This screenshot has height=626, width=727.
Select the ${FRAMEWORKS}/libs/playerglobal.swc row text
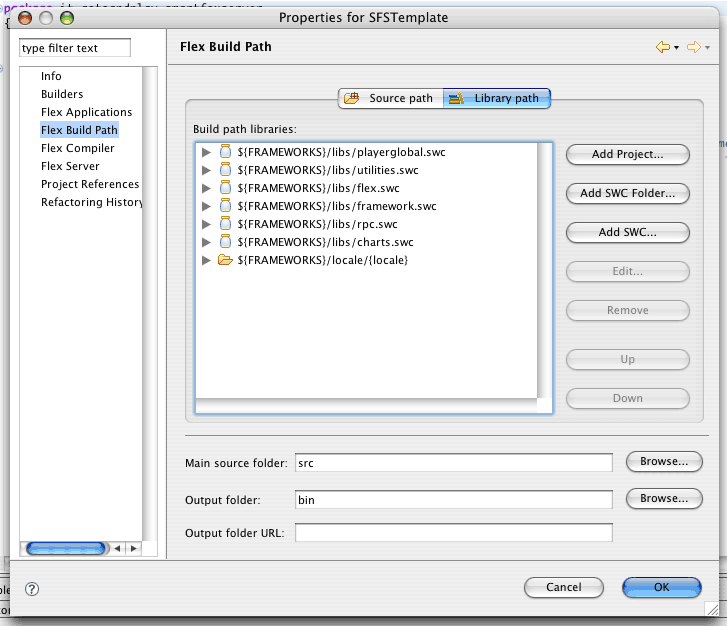pos(341,152)
